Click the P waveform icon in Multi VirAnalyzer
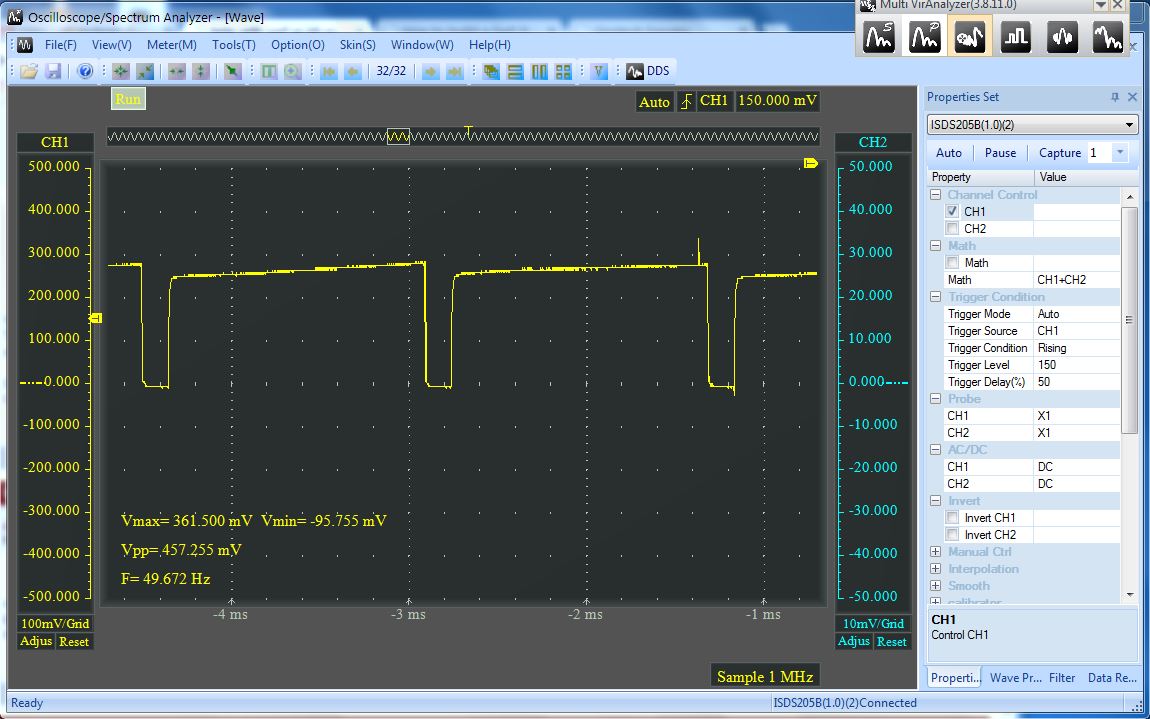Screen dimensions: 1150x719 coord(925,35)
